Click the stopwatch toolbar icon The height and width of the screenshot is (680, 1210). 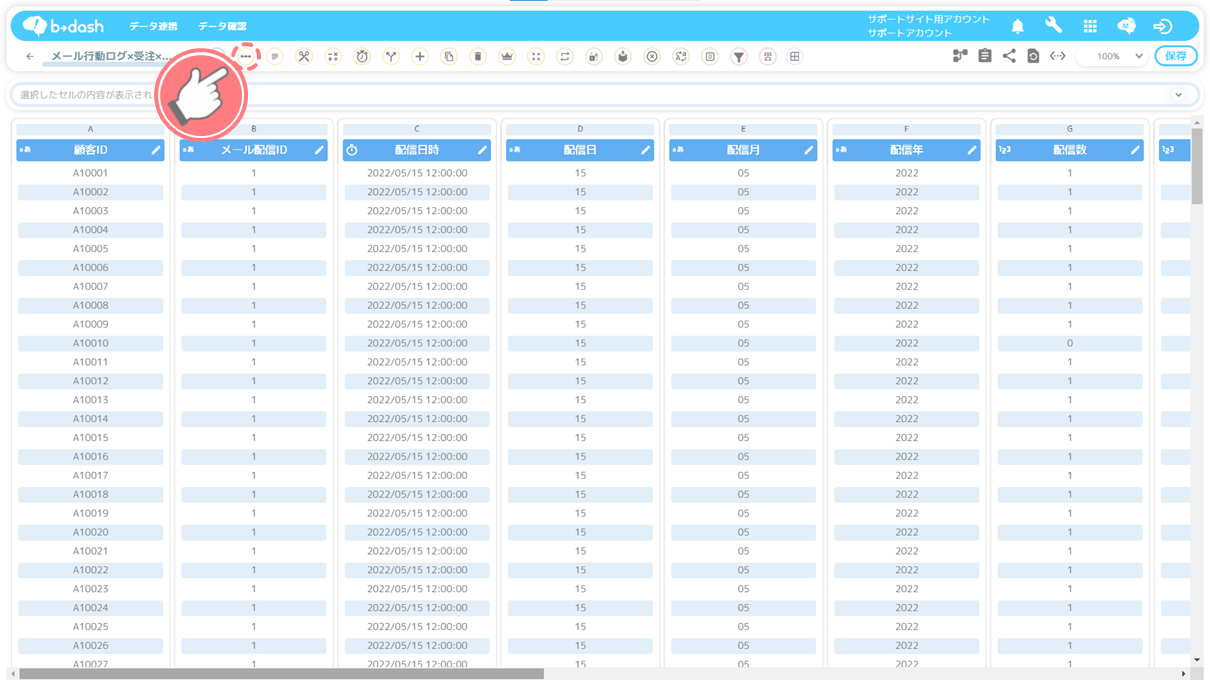[x=362, y=57]
